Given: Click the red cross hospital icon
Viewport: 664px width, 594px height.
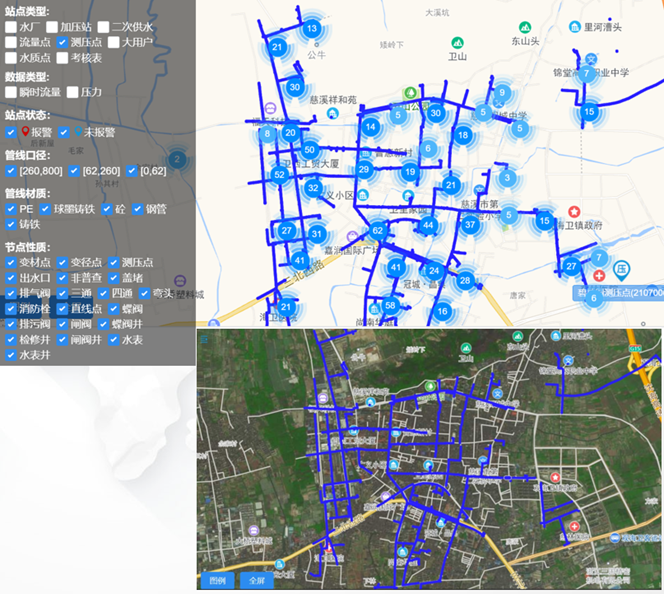Looking at the screenshot, I should [599, 276].
